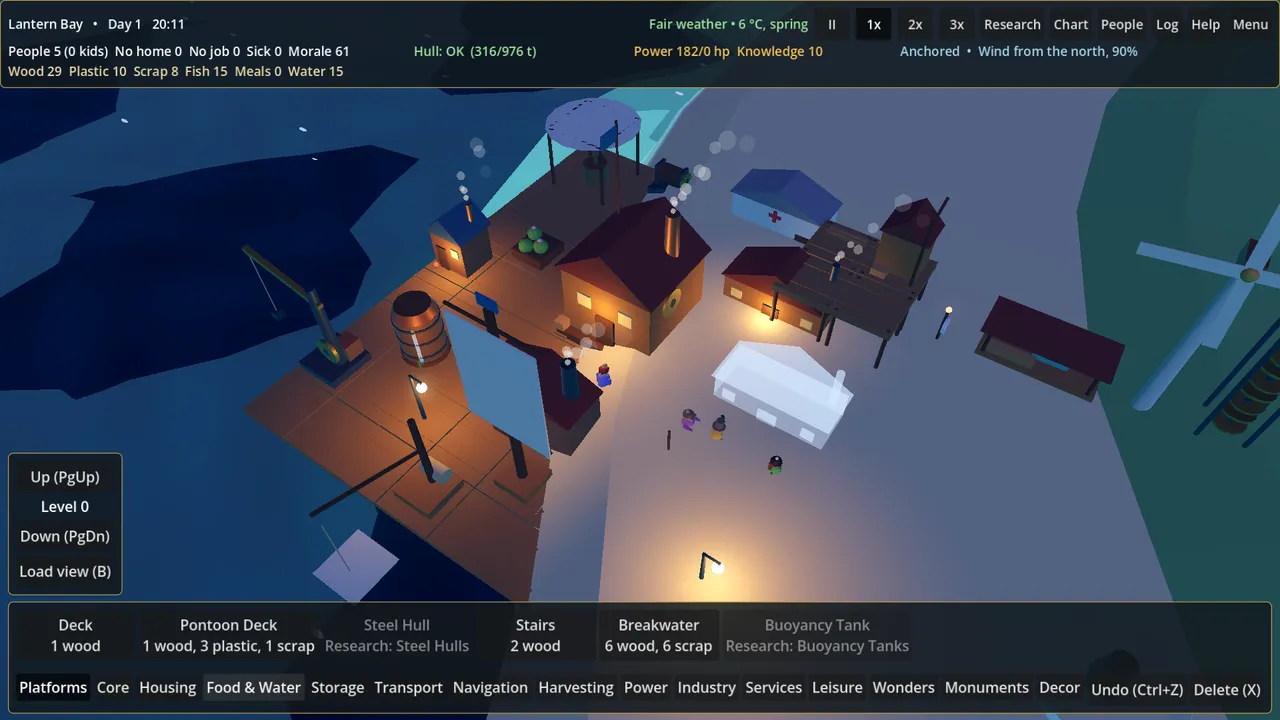The image size is (1280, 720).
Task: Open the Navigation category tab
Action: (490, 687)
